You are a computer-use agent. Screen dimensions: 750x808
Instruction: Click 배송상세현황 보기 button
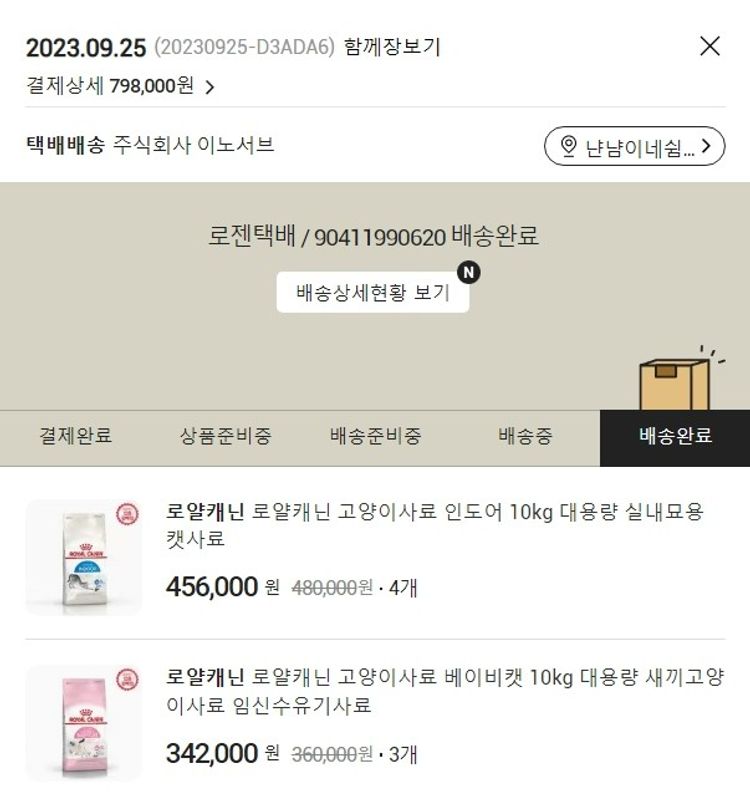tap(373, 292)
